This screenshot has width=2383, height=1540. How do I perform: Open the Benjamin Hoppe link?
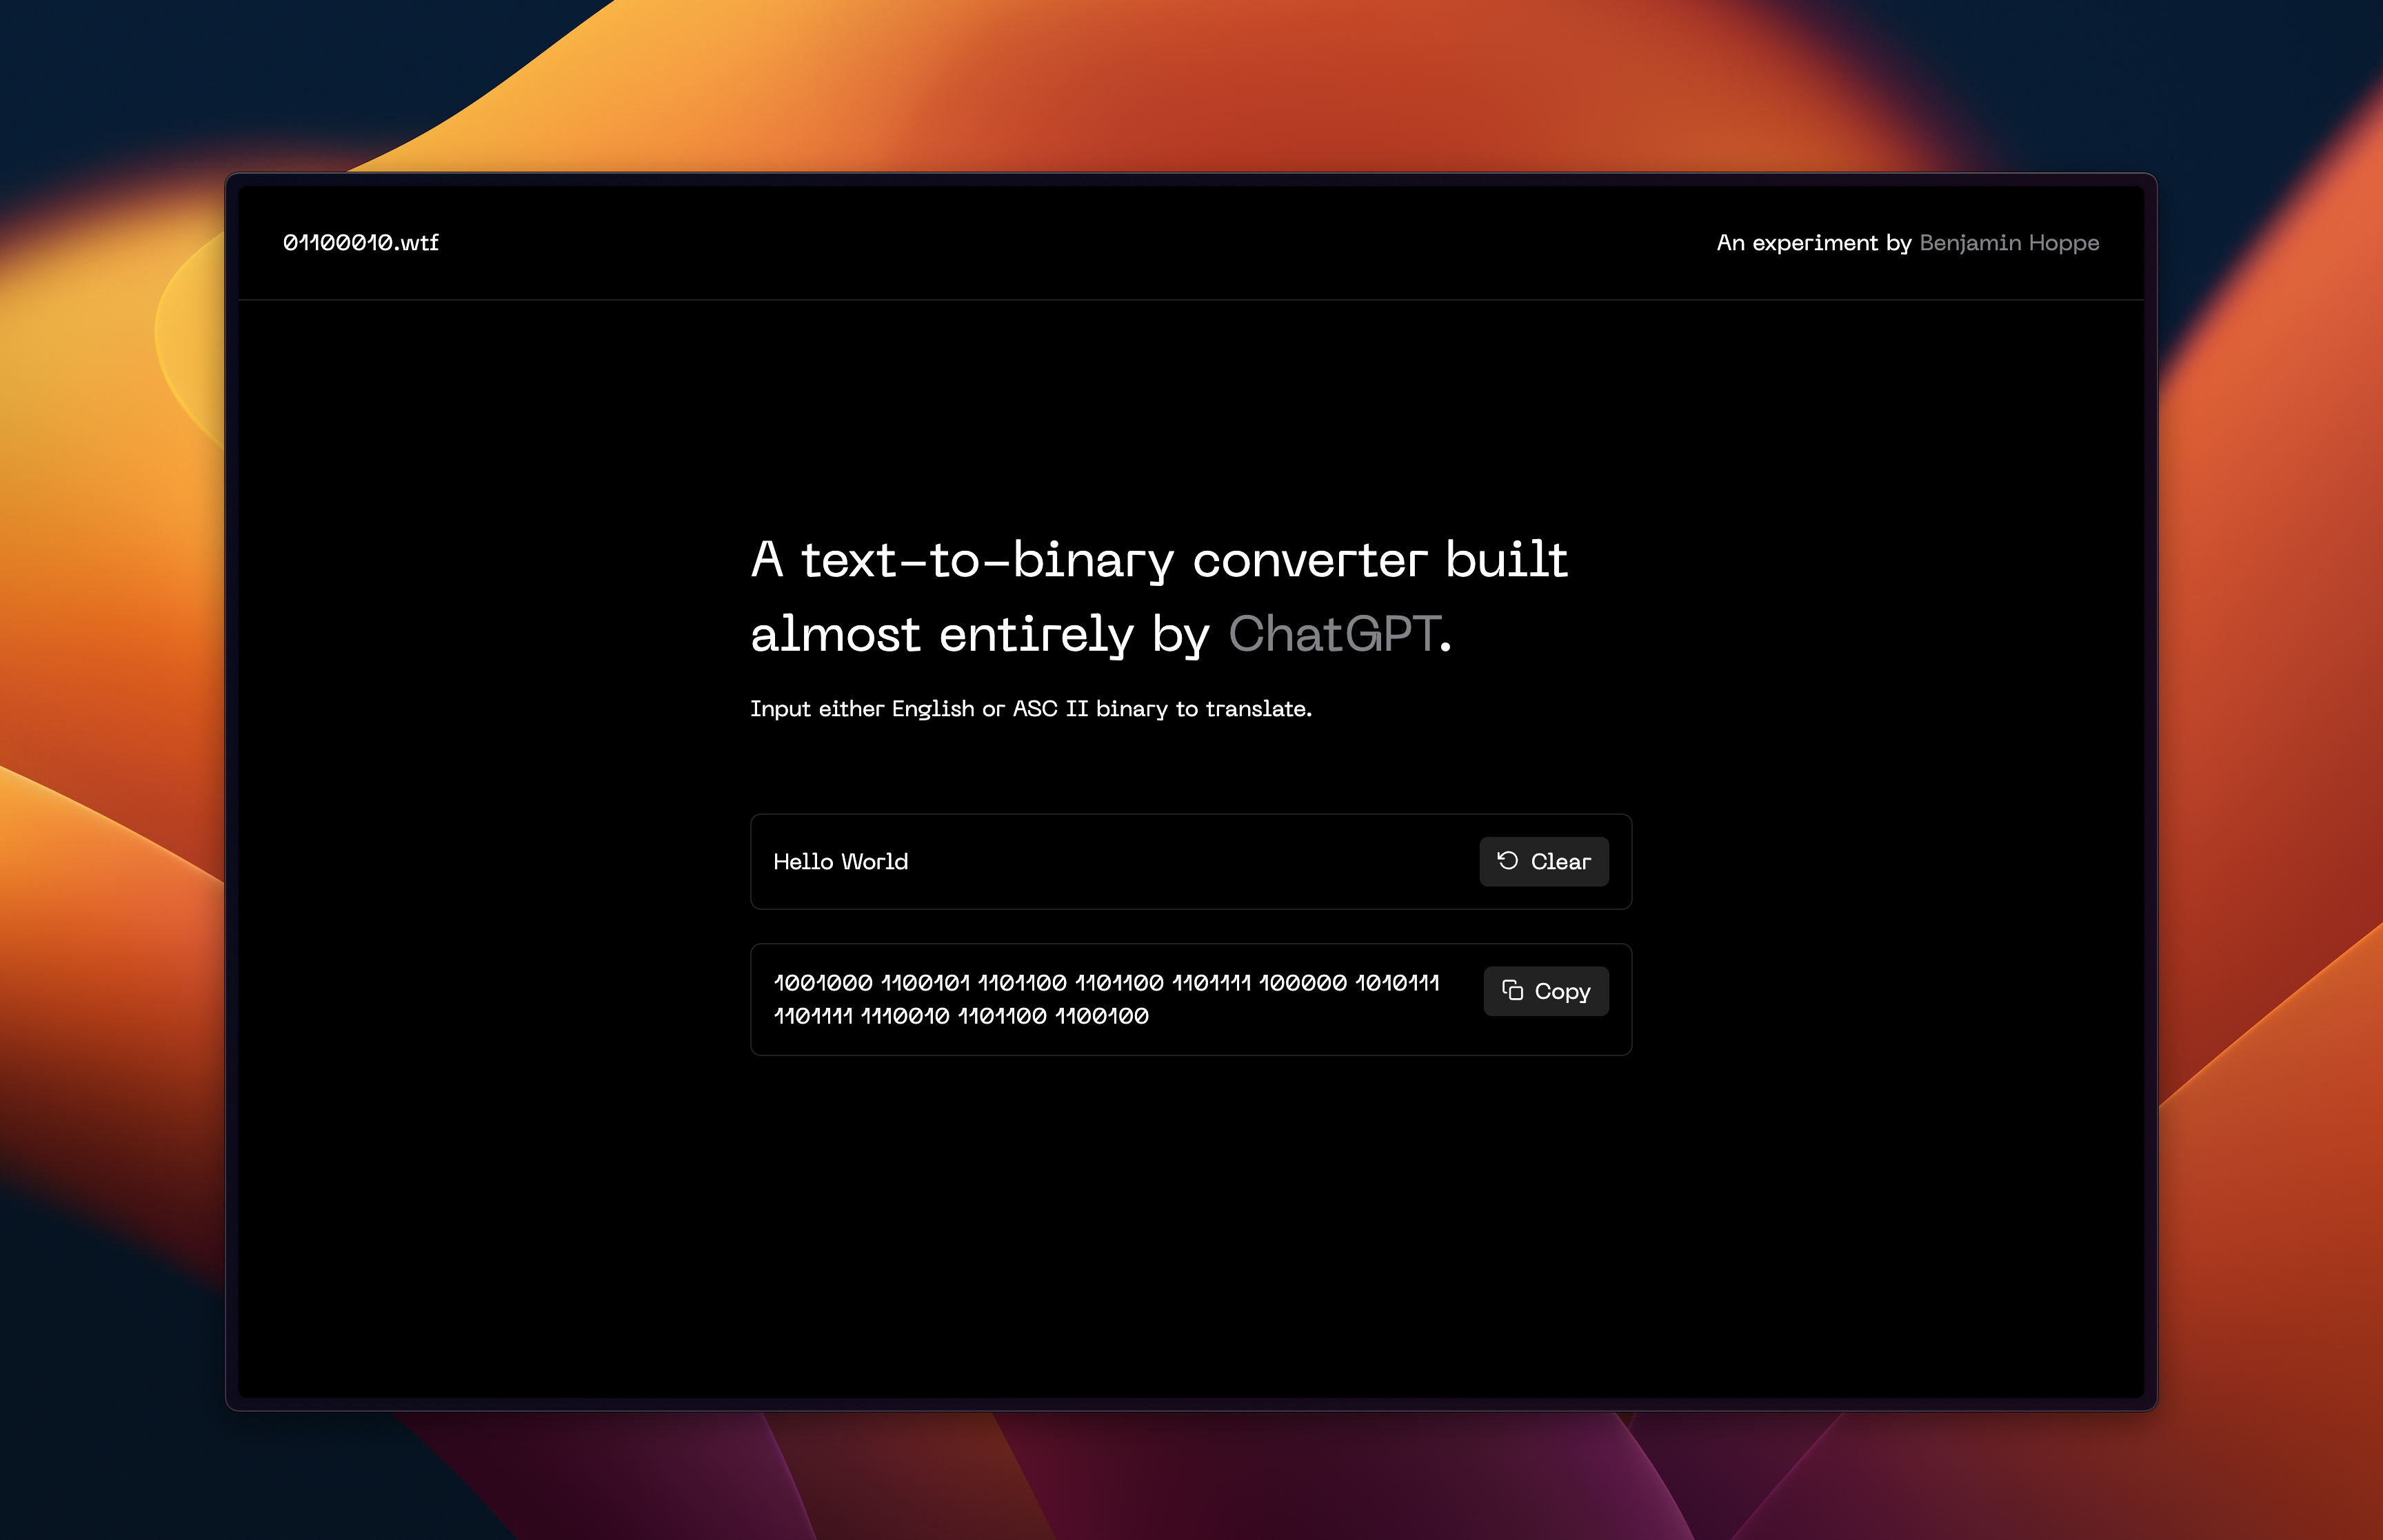point(2009,243)
